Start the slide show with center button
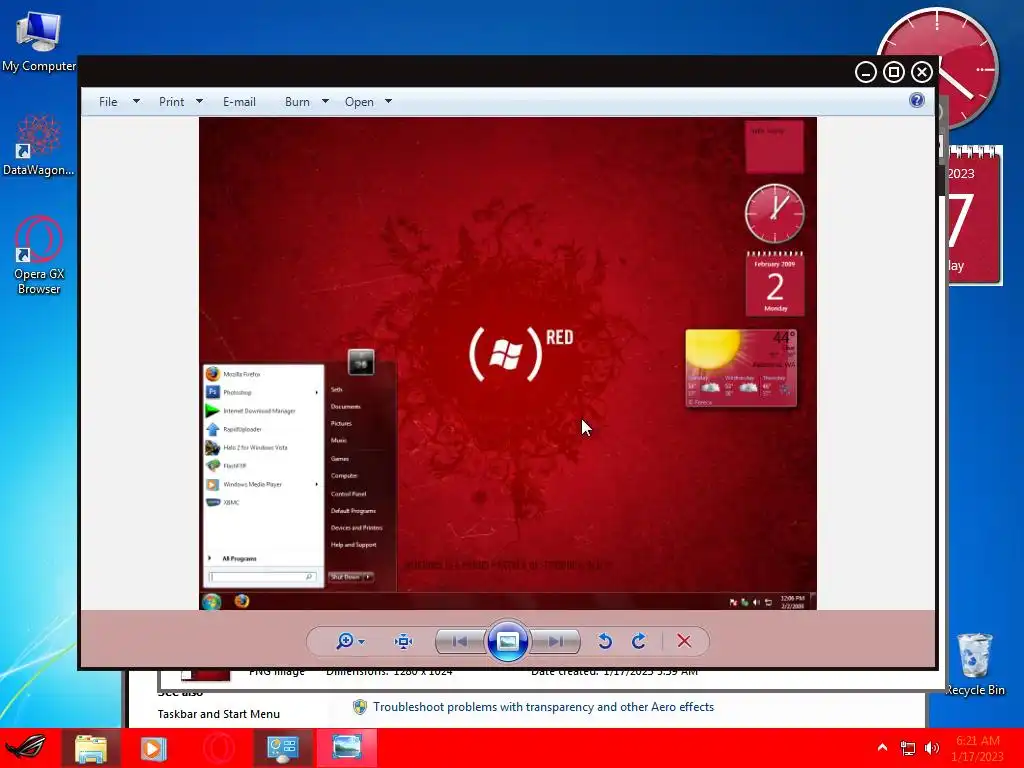Viewport: 1024px width, 768px height. (507, 641)
